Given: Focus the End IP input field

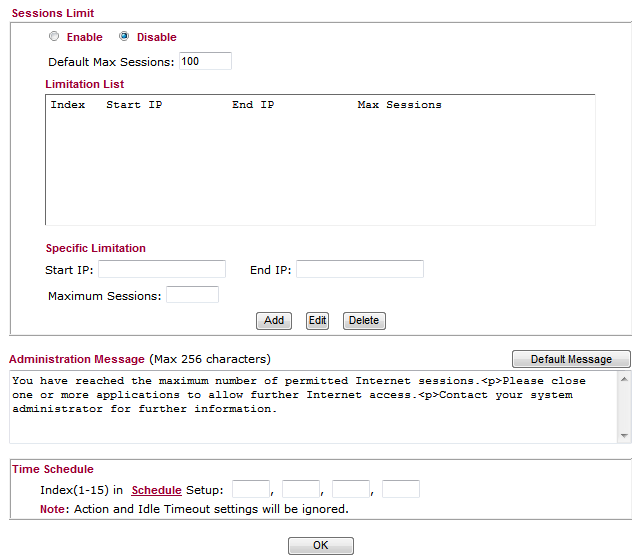Looking at the screenshot, I should click(x=360, y=269).
